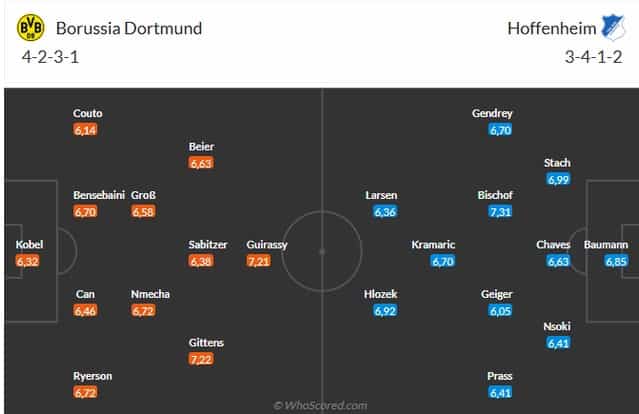Click the Hoffenheim club crest

click(x=613, y=27)
